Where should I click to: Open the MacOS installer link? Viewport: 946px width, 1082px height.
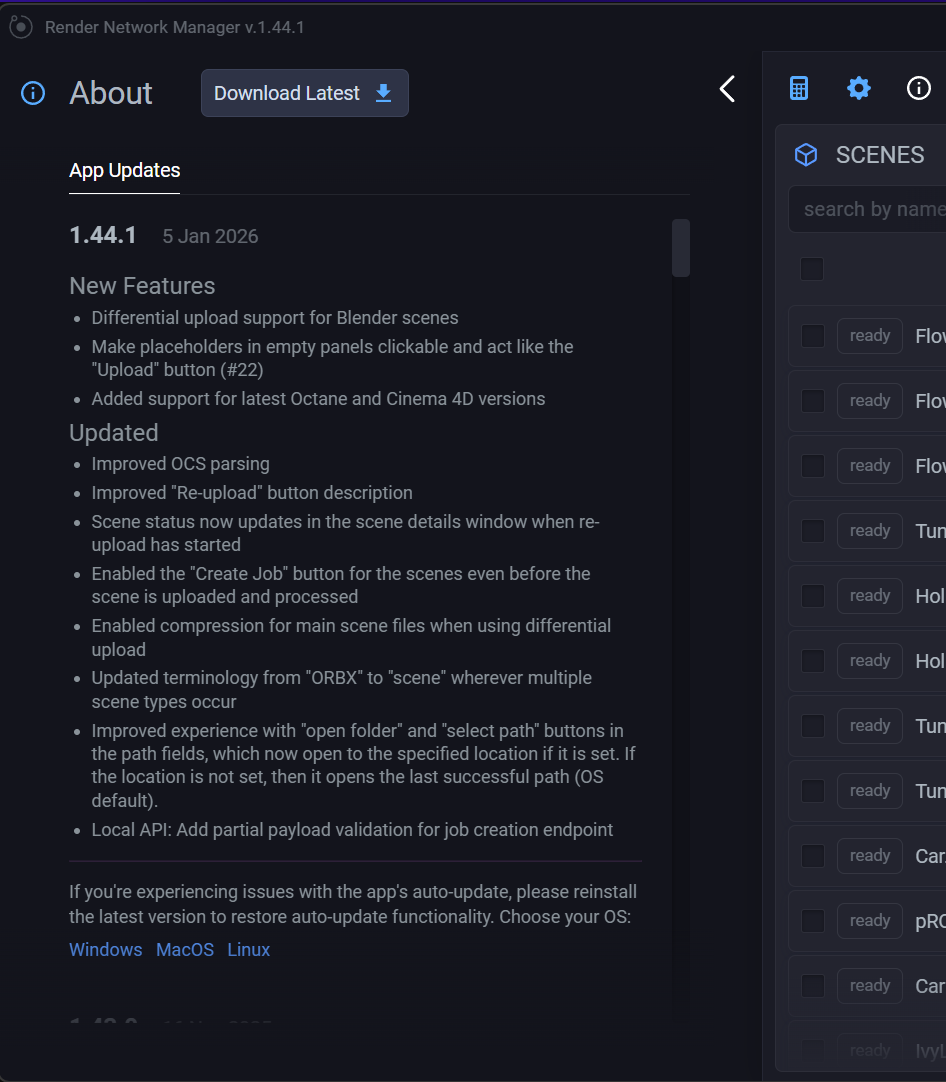[185, 950]
